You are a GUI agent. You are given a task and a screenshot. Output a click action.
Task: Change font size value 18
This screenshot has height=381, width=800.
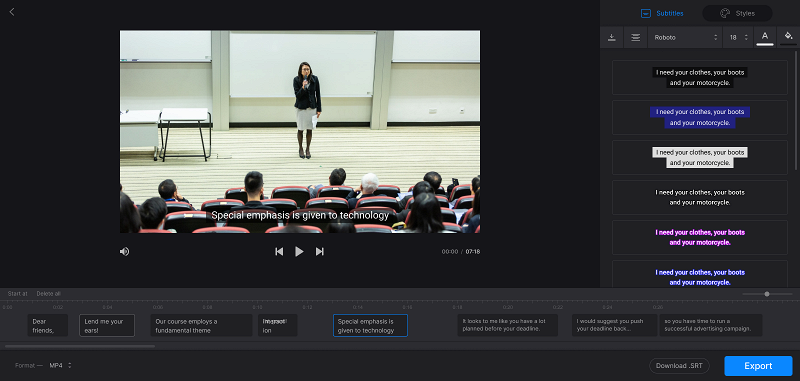point(738,37)
